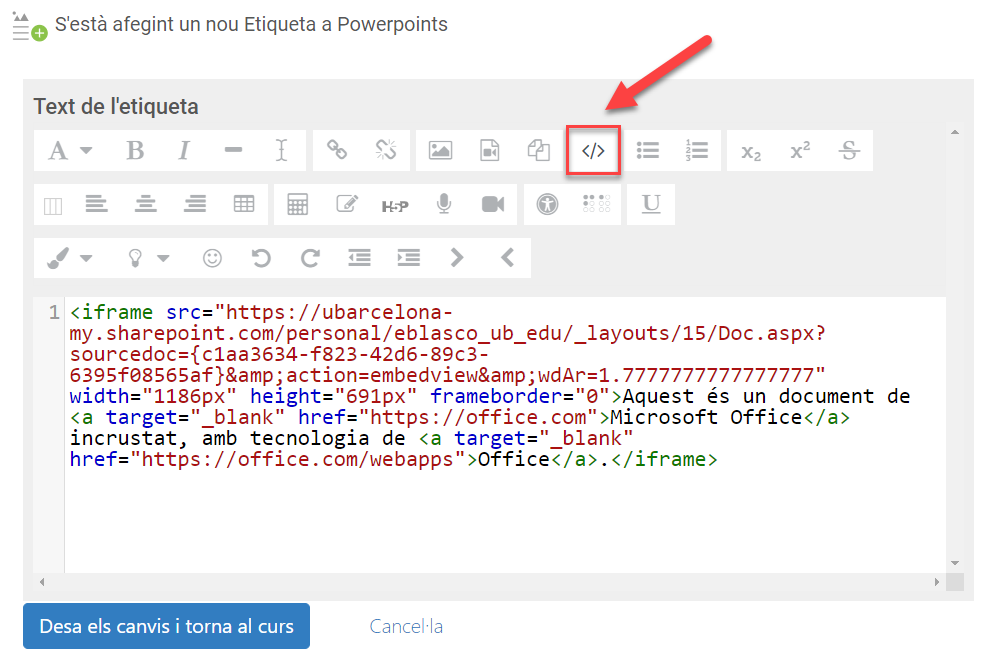Open the accessibility checker icon
The image size is (995, 658).
click(546, 205)
